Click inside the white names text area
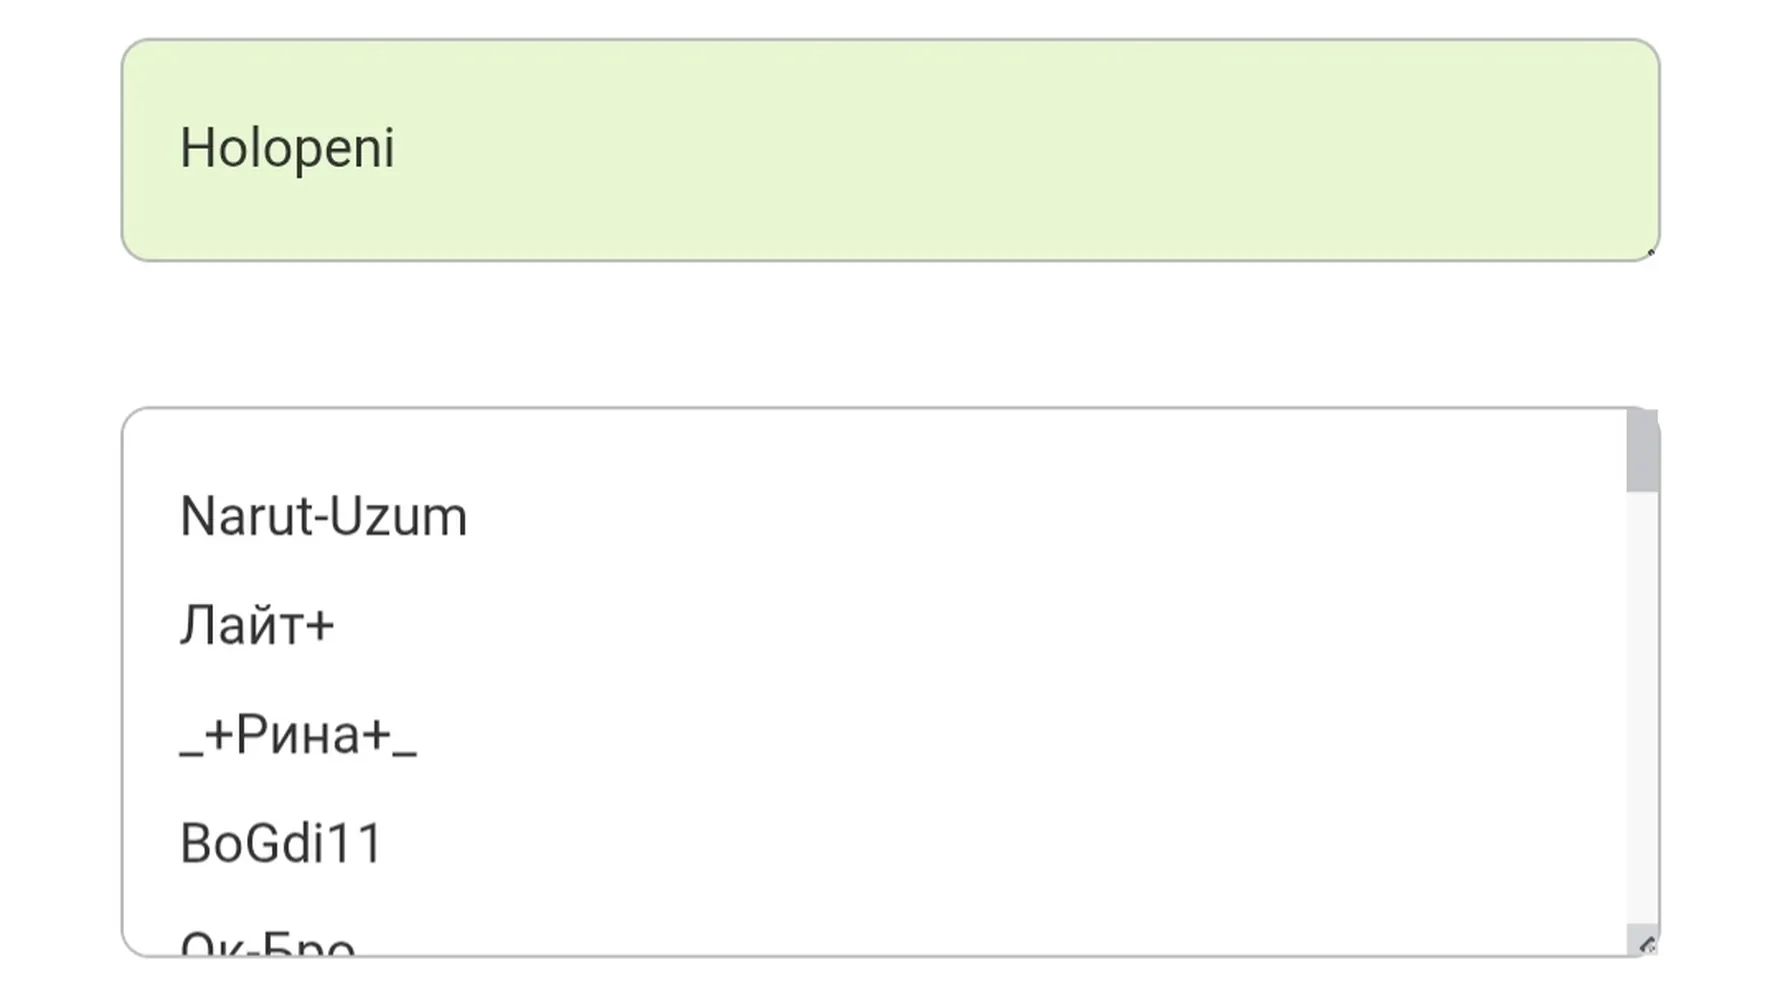The width and height of the screenshot is (1775, 1000). click(875, 682)
